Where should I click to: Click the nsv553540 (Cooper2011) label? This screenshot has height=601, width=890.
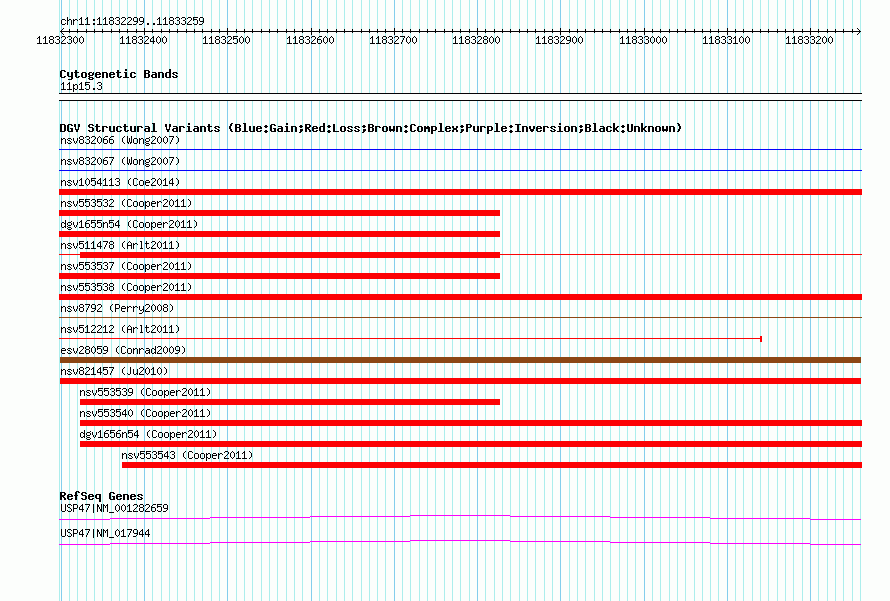coord(145,413)
